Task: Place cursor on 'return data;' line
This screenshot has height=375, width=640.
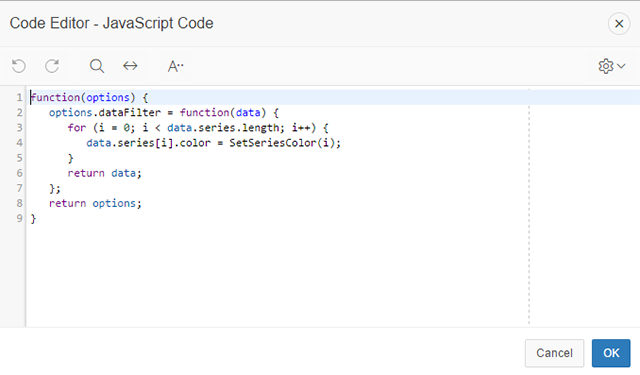Action: (x=104, y=173)
